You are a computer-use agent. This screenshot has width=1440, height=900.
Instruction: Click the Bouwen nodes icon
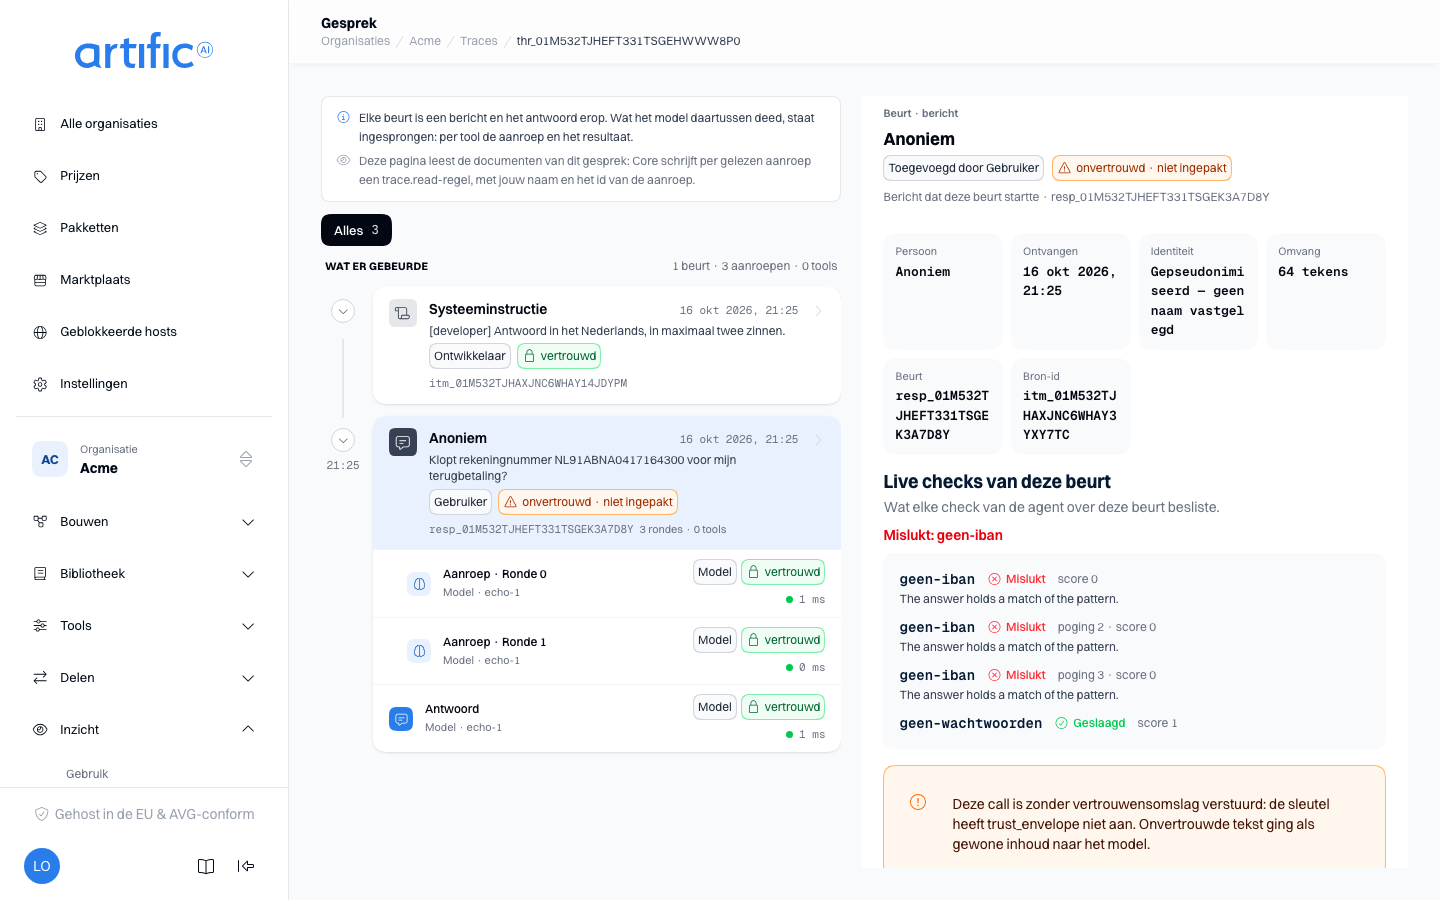click(x=40, y=522)
